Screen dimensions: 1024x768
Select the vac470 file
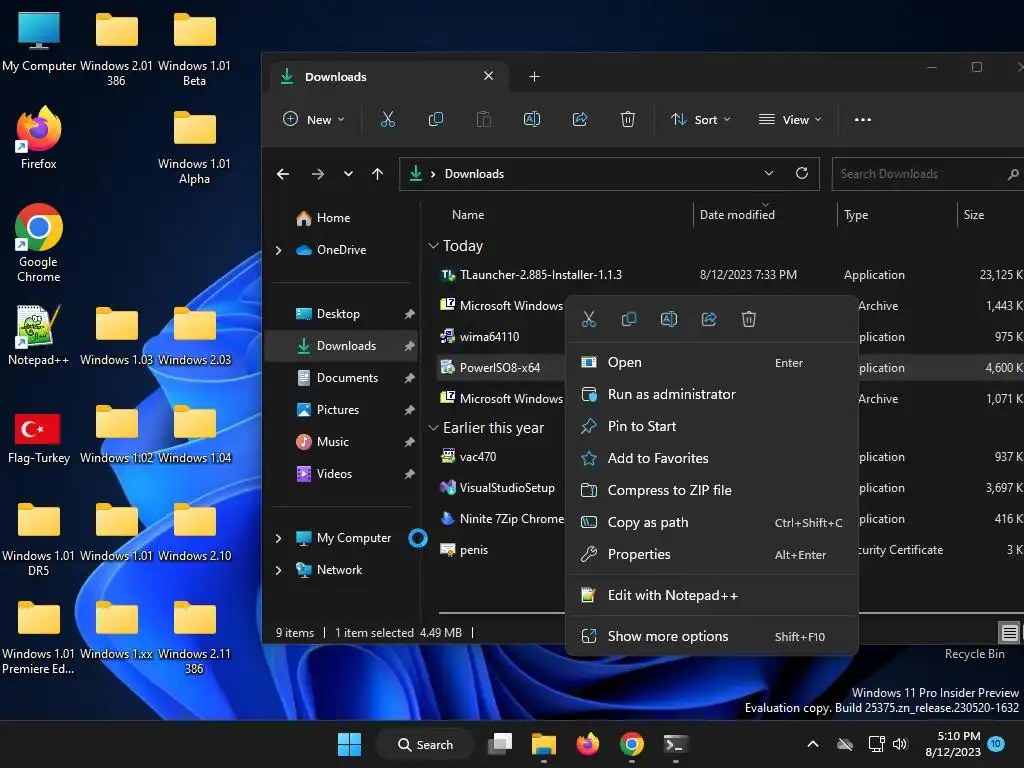pos(477,457)
